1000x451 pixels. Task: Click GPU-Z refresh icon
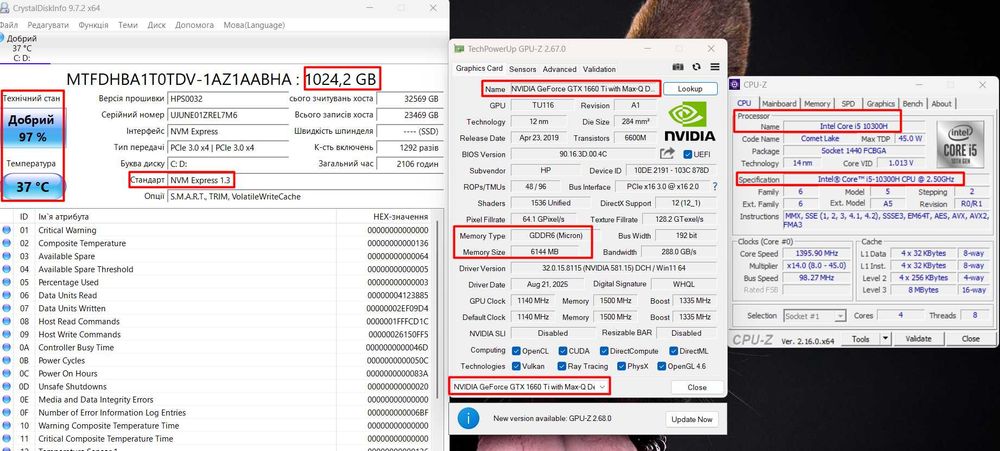point(696,67)
